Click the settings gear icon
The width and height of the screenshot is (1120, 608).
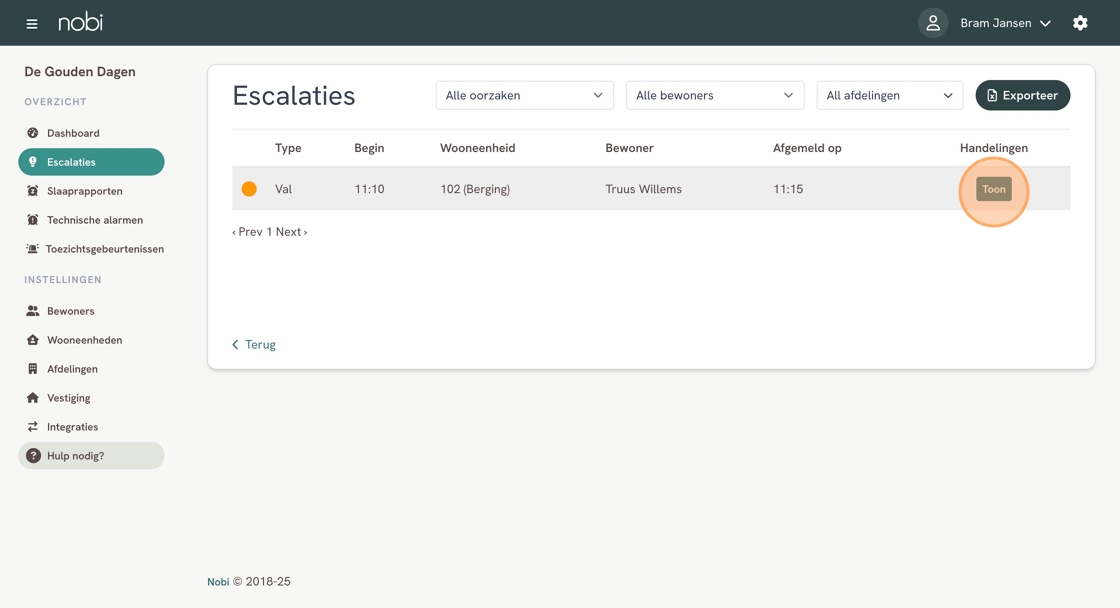click(x=1080, y=23)
